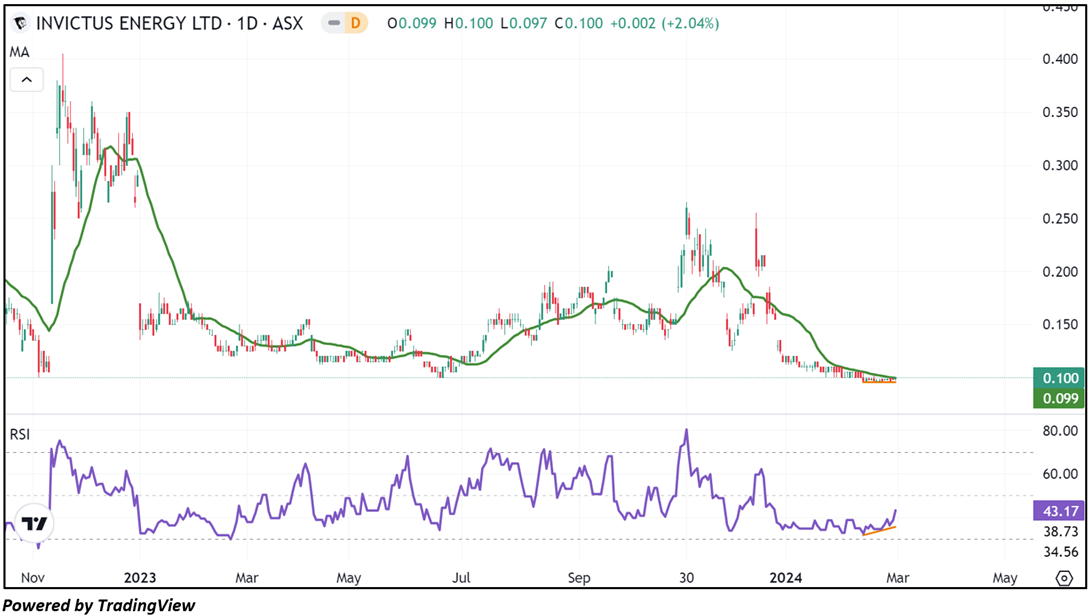Click the 'Sep' time axis label
The height and width of the screenshot is (616, 1090).
point(579,578)
